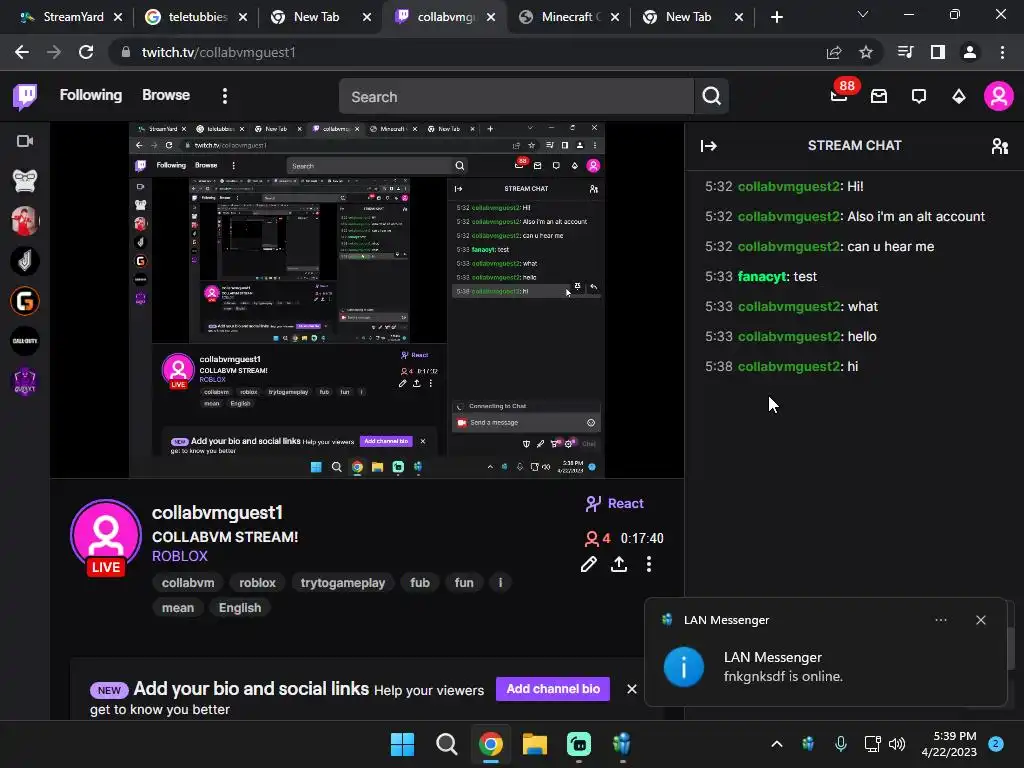Image resolution: width=1024 pixels, height=768 pixels.
Task: Share the stream with upload icon
Action: click(x=618, y=564)
